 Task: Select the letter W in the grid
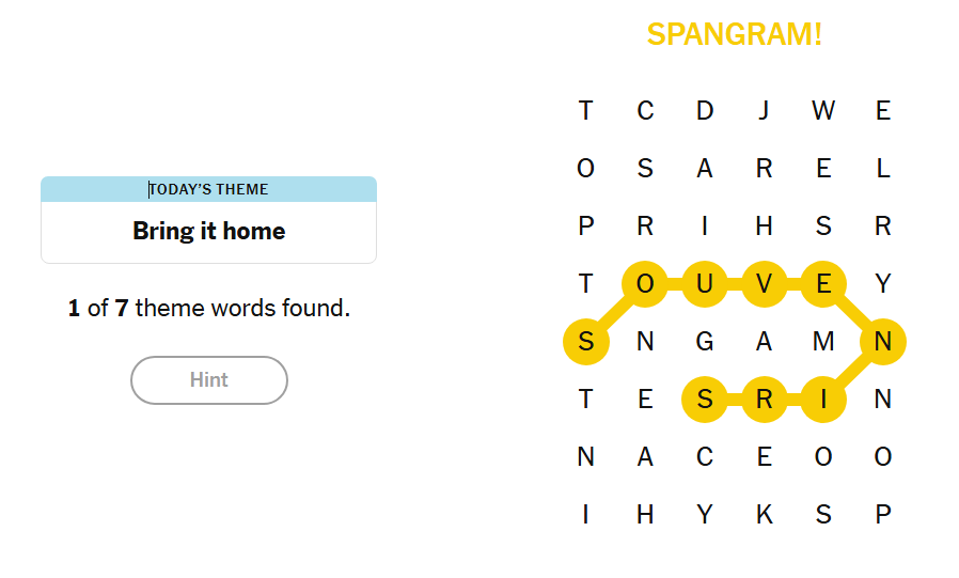point(823,111)
